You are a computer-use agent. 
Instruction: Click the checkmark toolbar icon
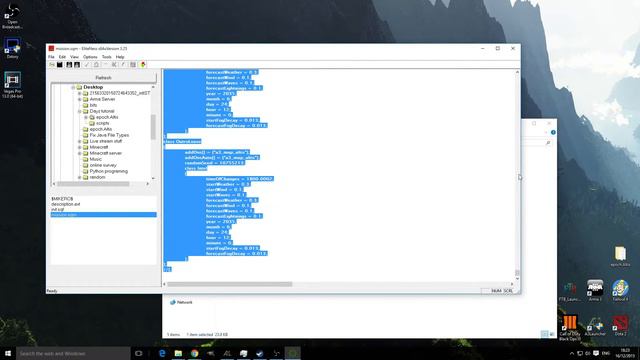pyautogui.click(x=87, y=64)
